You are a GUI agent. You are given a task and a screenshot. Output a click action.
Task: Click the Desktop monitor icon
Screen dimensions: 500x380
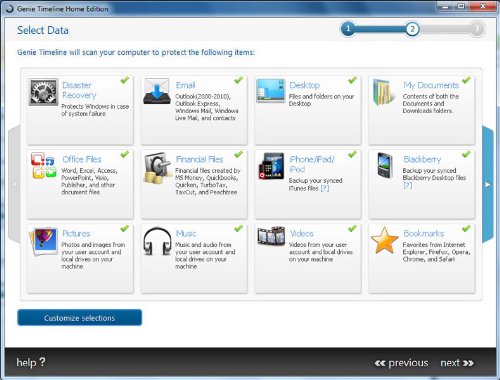click(x=271, y=90)
